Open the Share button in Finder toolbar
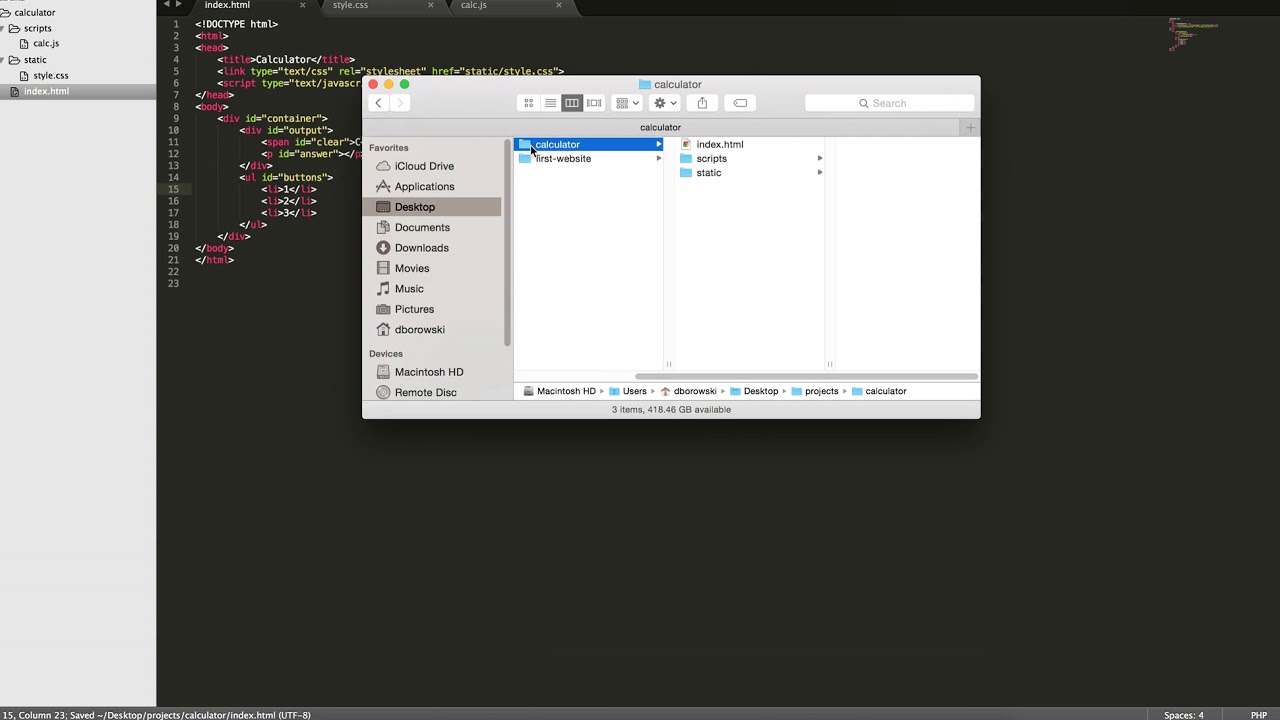Viewport: 1280px width, 720px height. [x=702, y=103]
